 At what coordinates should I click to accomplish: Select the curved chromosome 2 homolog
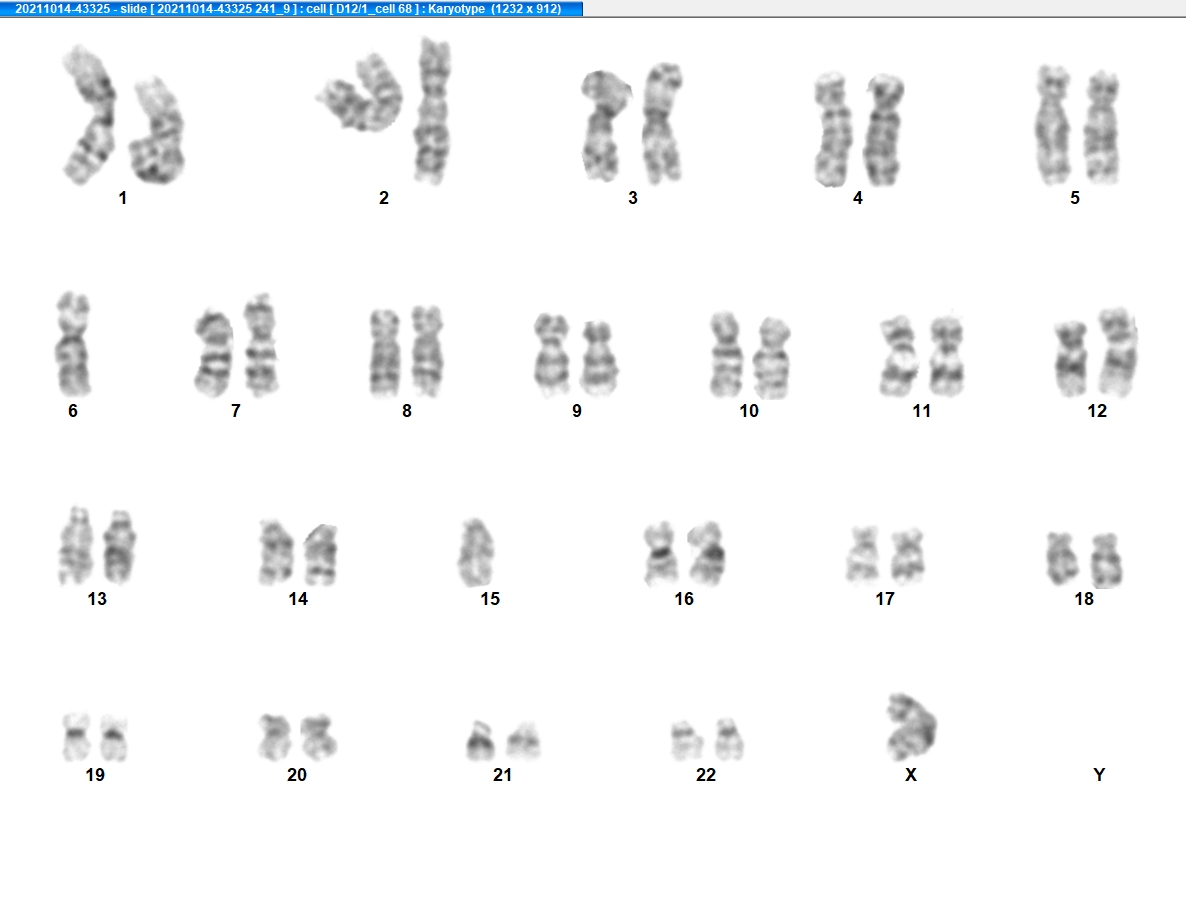click(361, 93)
